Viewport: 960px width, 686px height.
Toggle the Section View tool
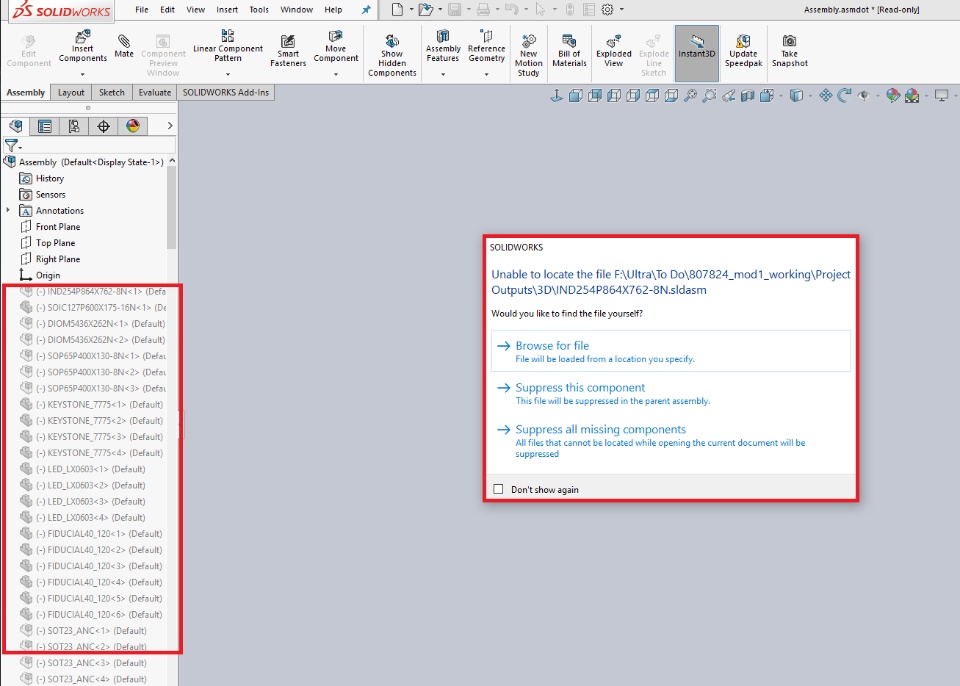click(x=748, y=96)
